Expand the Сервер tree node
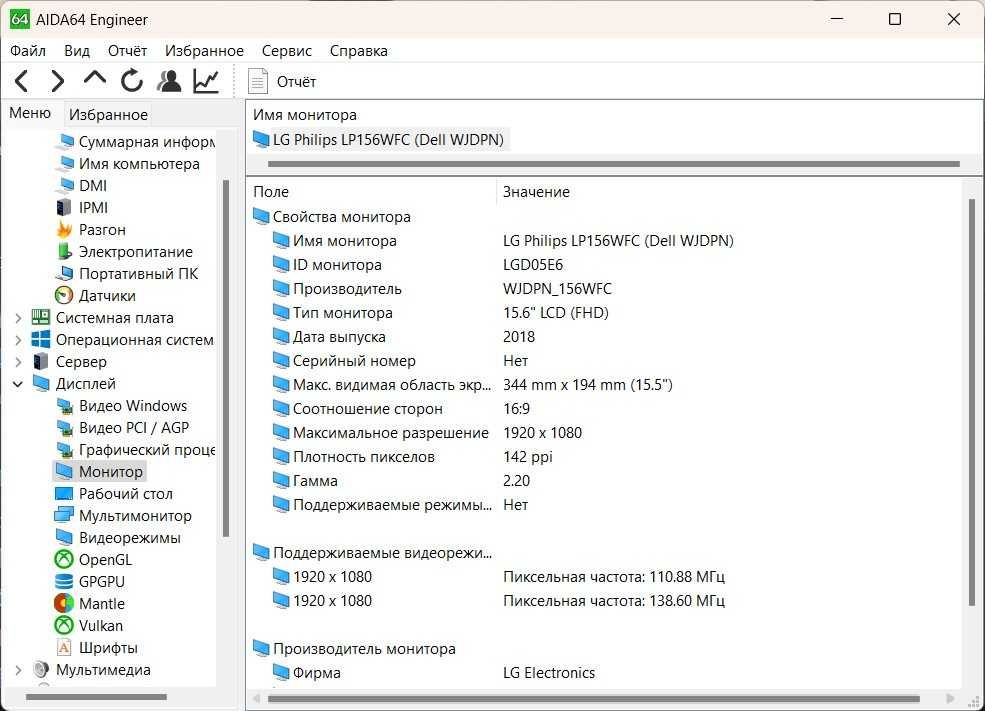 [18, 362]
